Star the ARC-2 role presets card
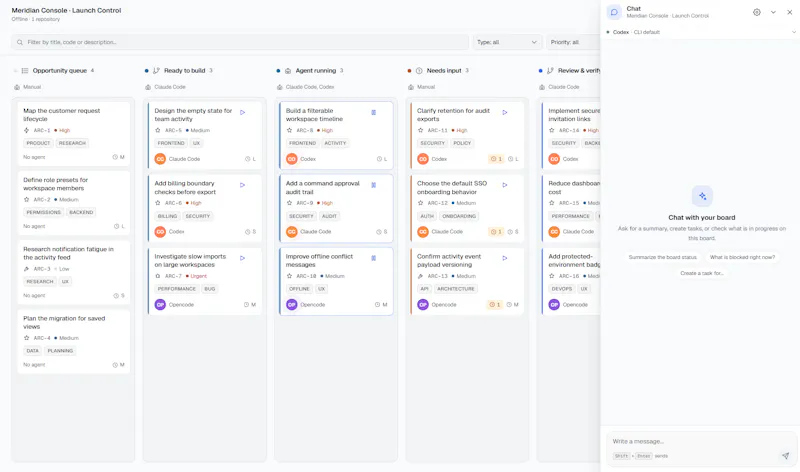 pyautogui.click(x=27, y=200)
